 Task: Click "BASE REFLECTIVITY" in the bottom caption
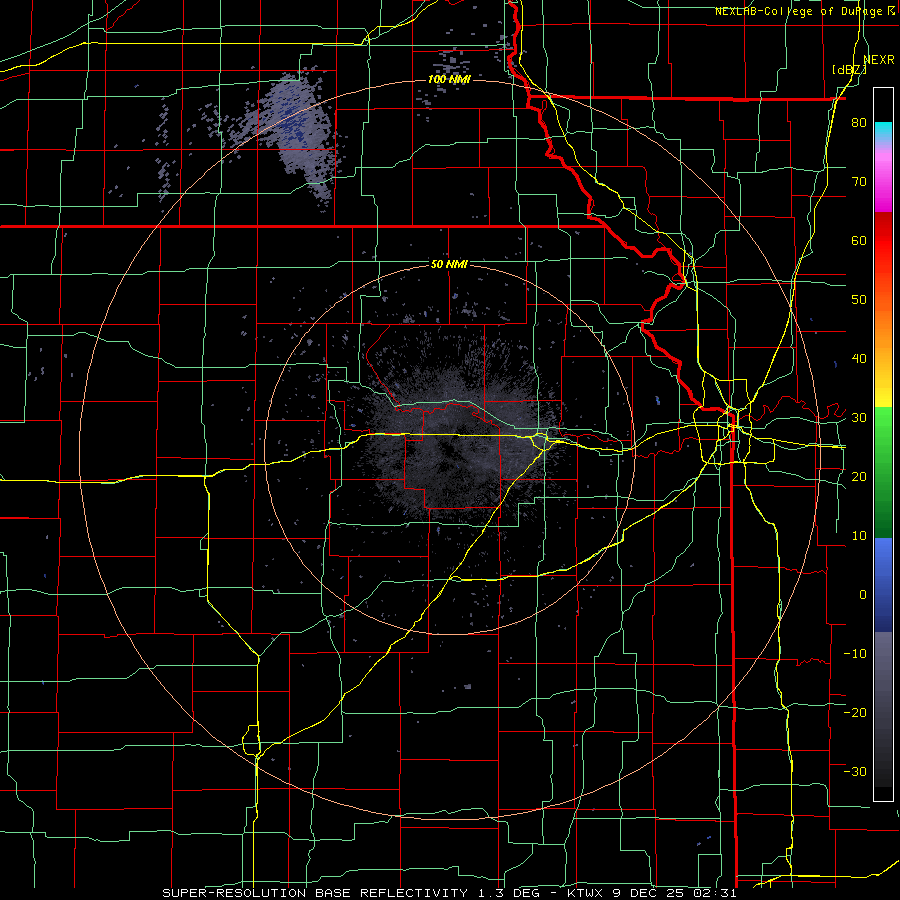click(x=391, y=893)
